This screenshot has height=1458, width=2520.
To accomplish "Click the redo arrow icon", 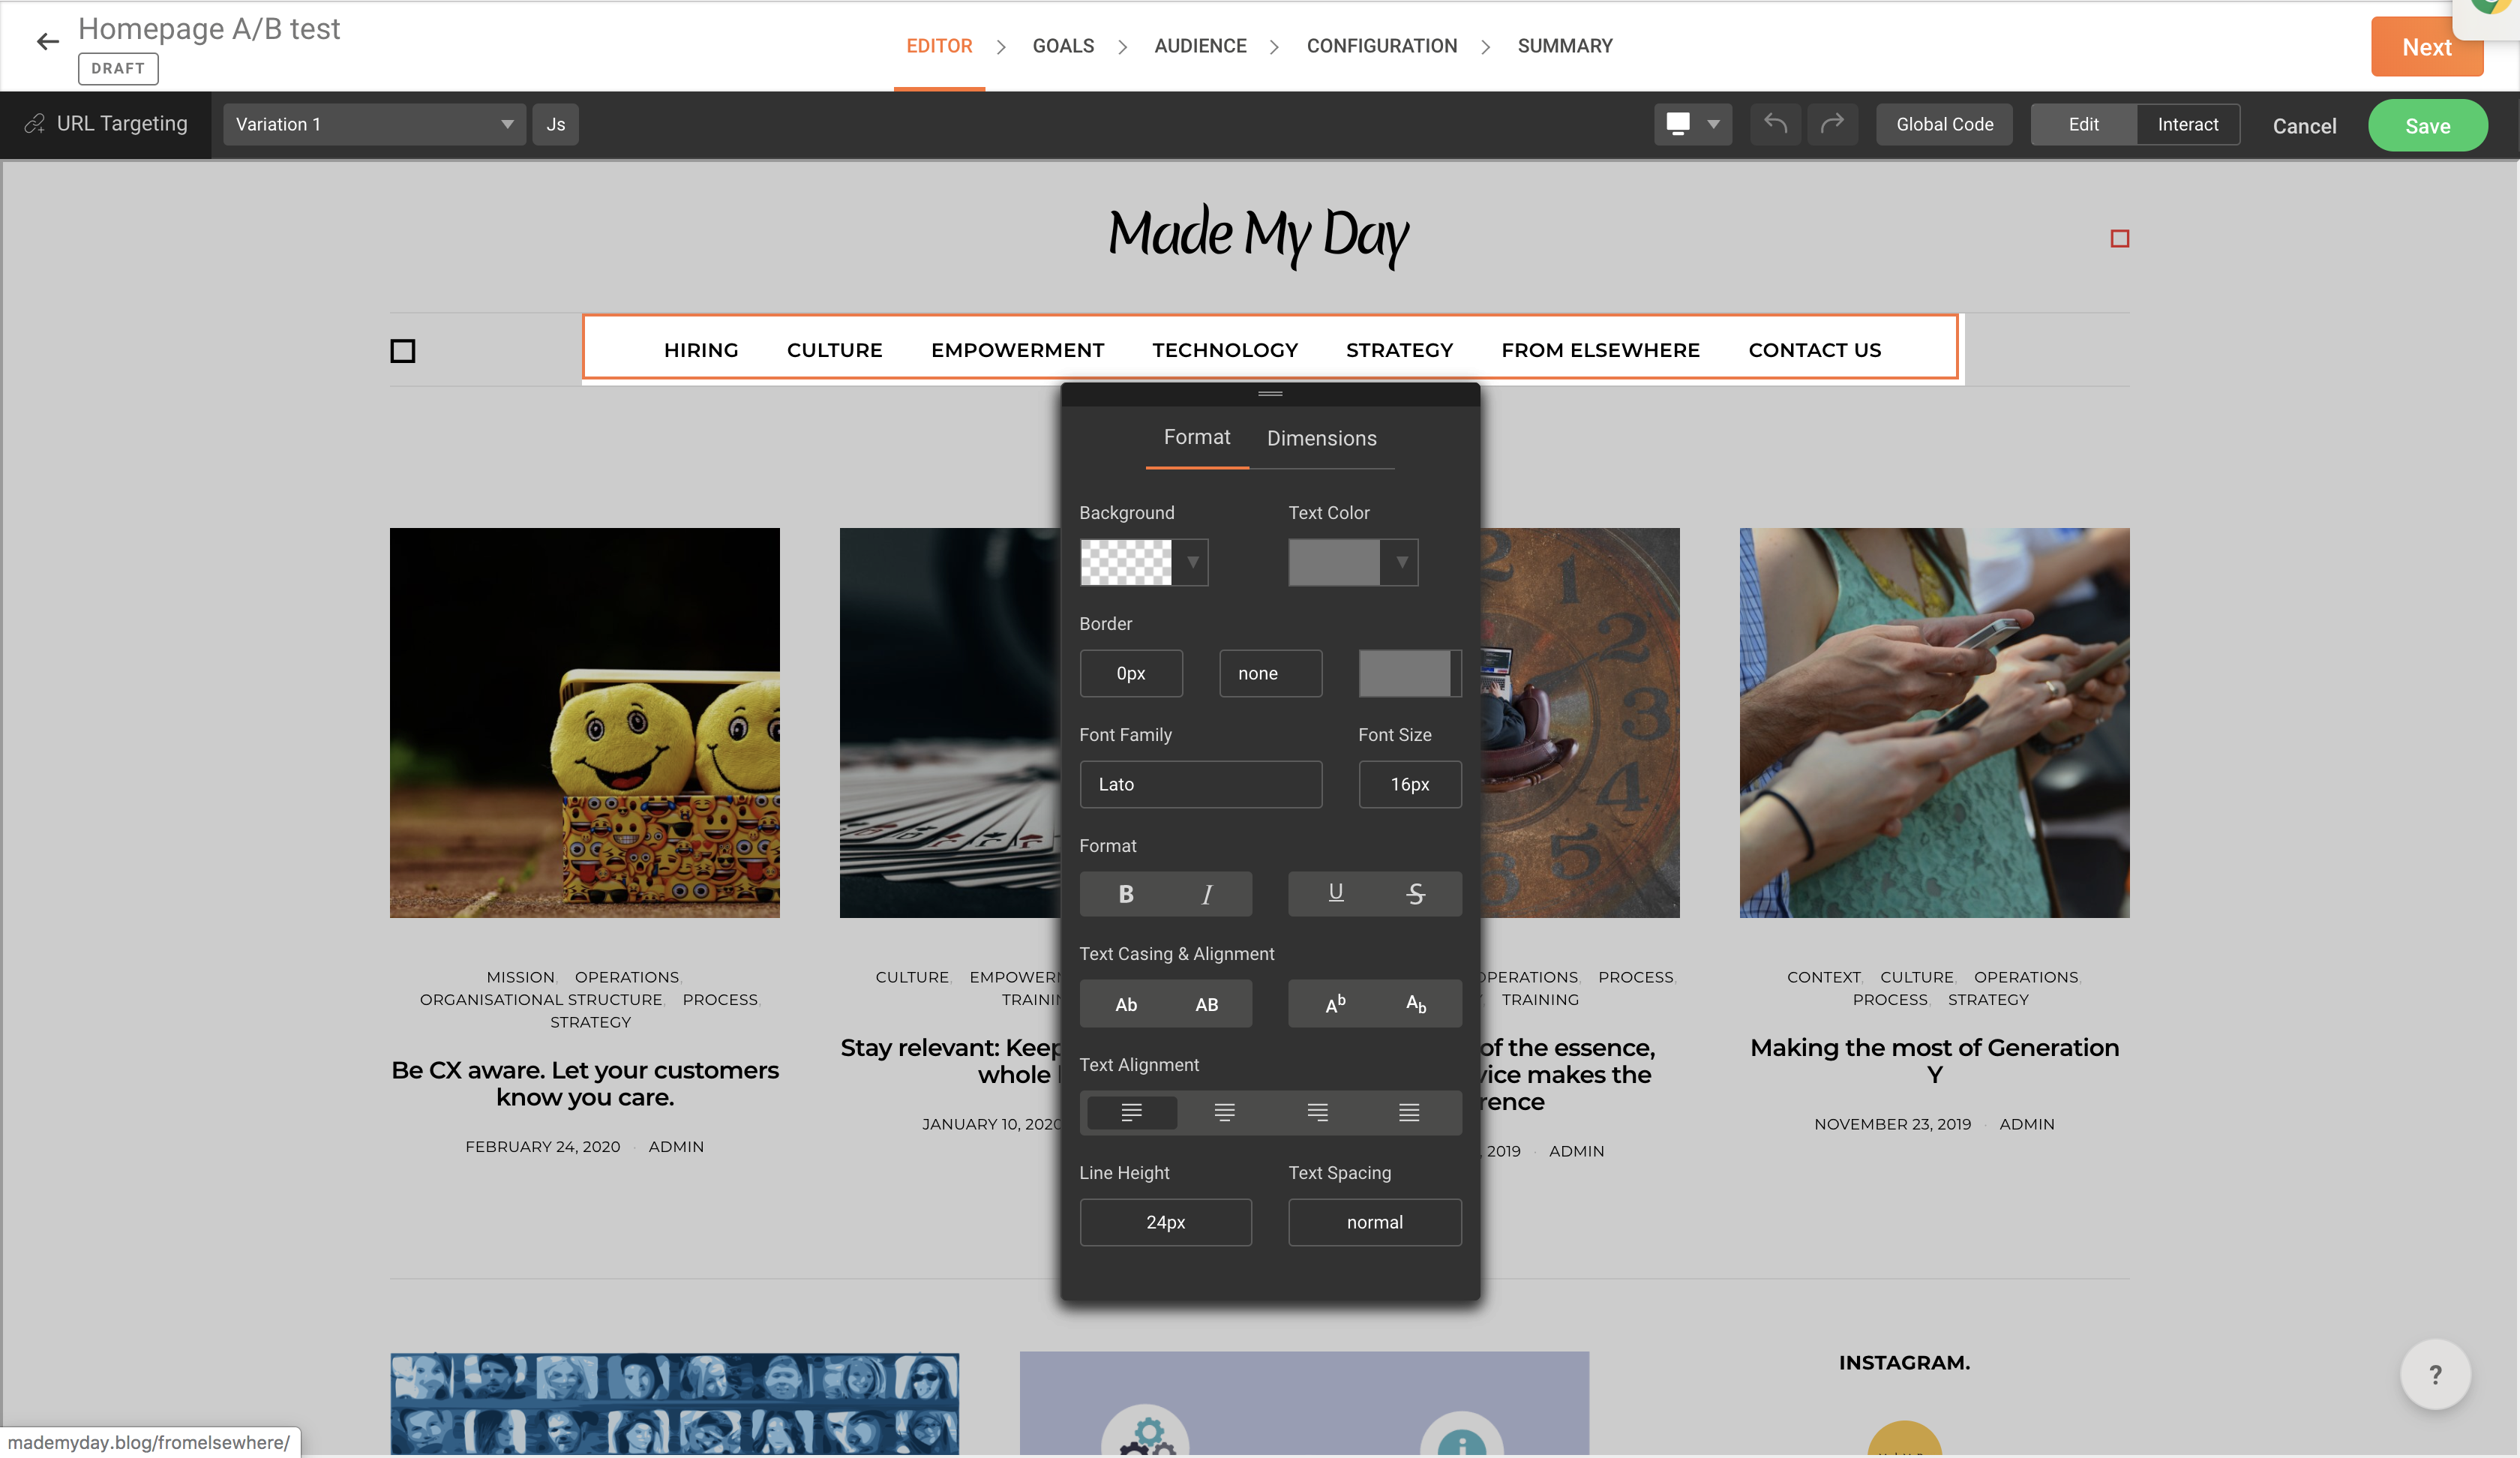I will pyautogui.click(x=1831, y=124).
